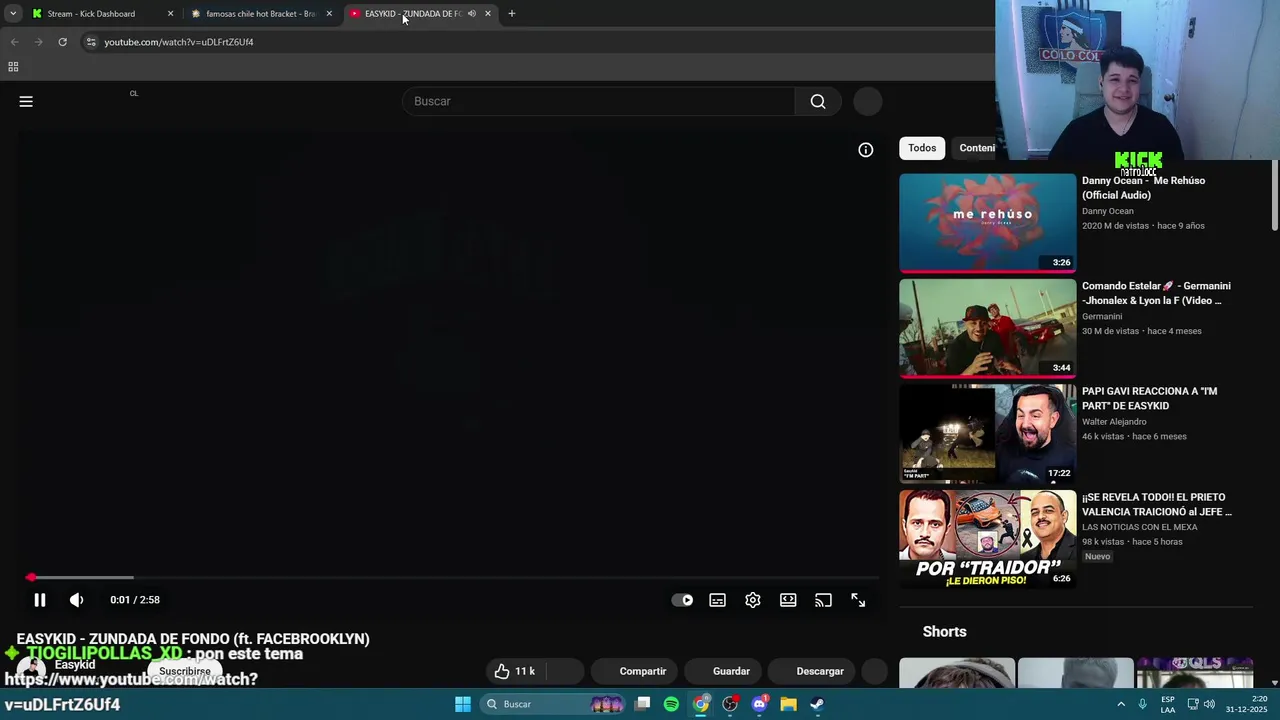Open Google Chrome from the taskbar
1280x720 pixels.
(701, 704)
